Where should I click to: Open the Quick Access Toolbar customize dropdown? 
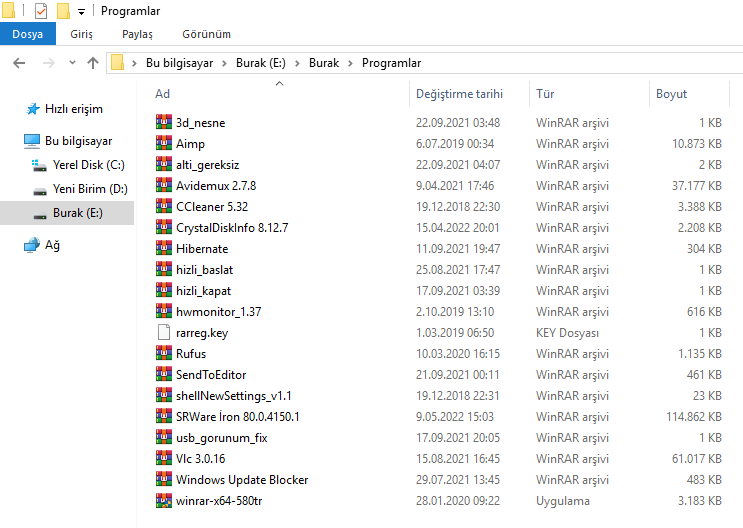[82, 12]
